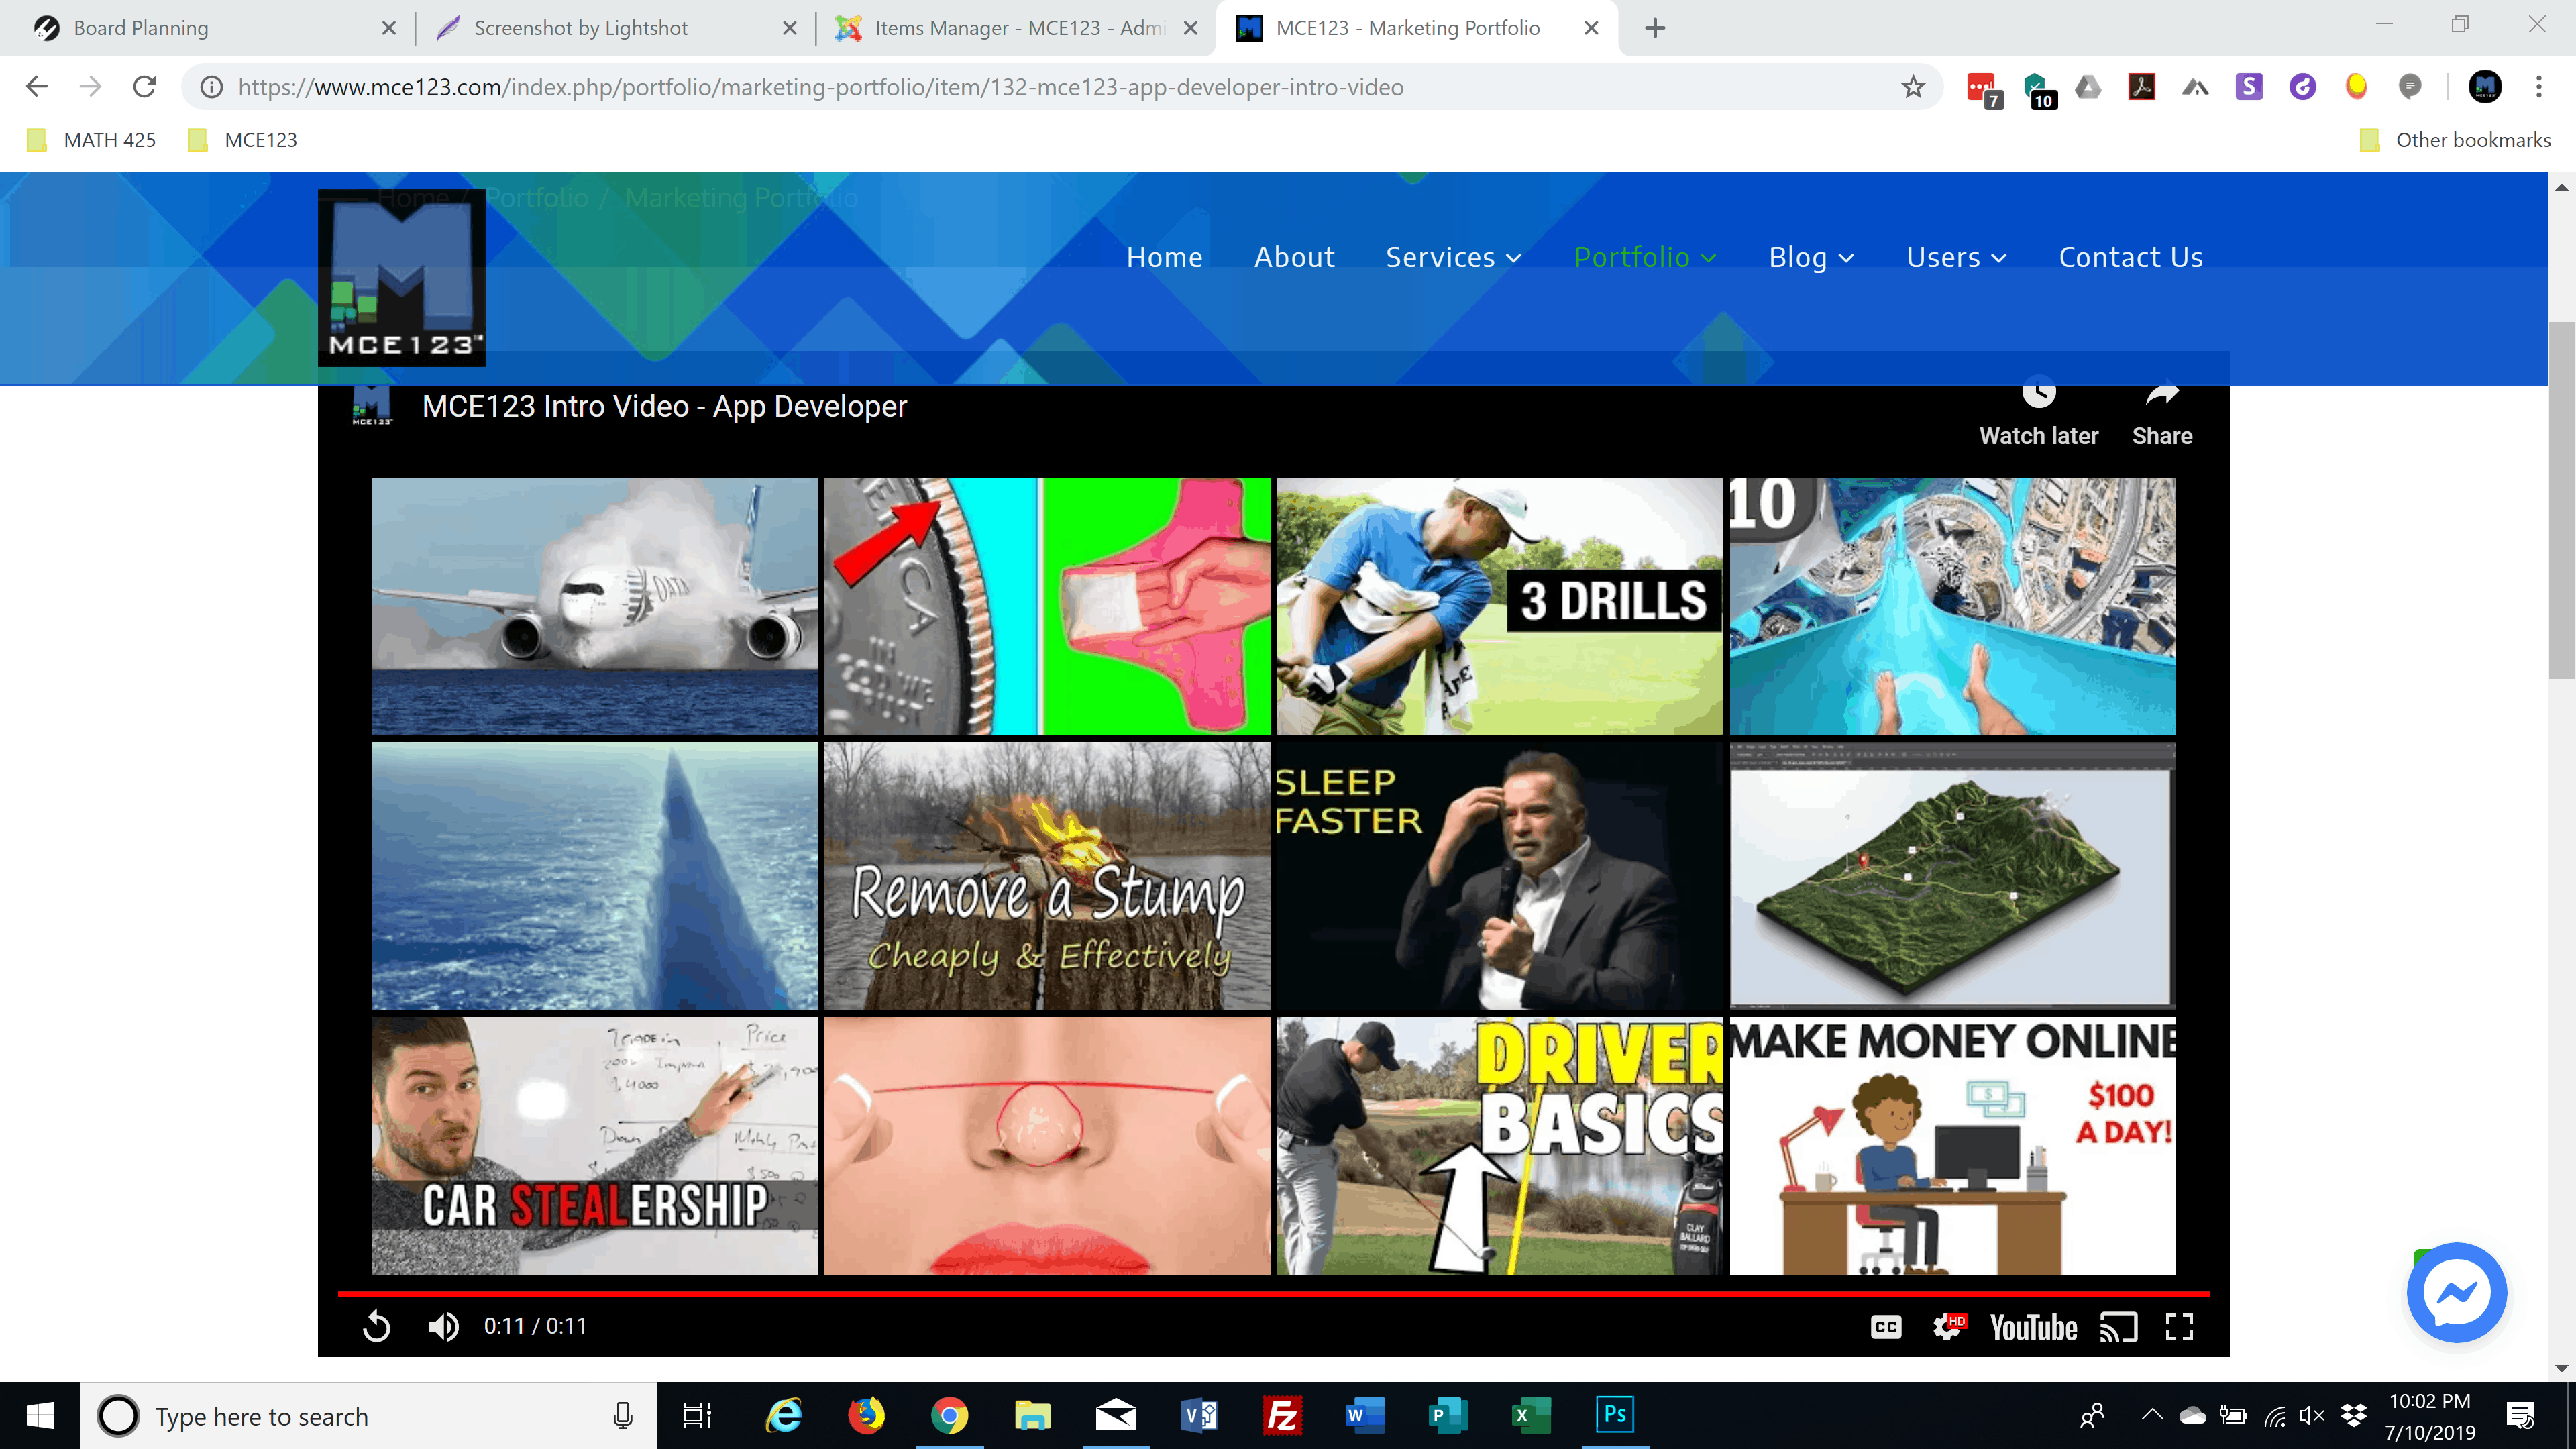This screenshot has width=2576, height=1449.
Task: Open Chrome profile avatar
Action: (2485, 87)
